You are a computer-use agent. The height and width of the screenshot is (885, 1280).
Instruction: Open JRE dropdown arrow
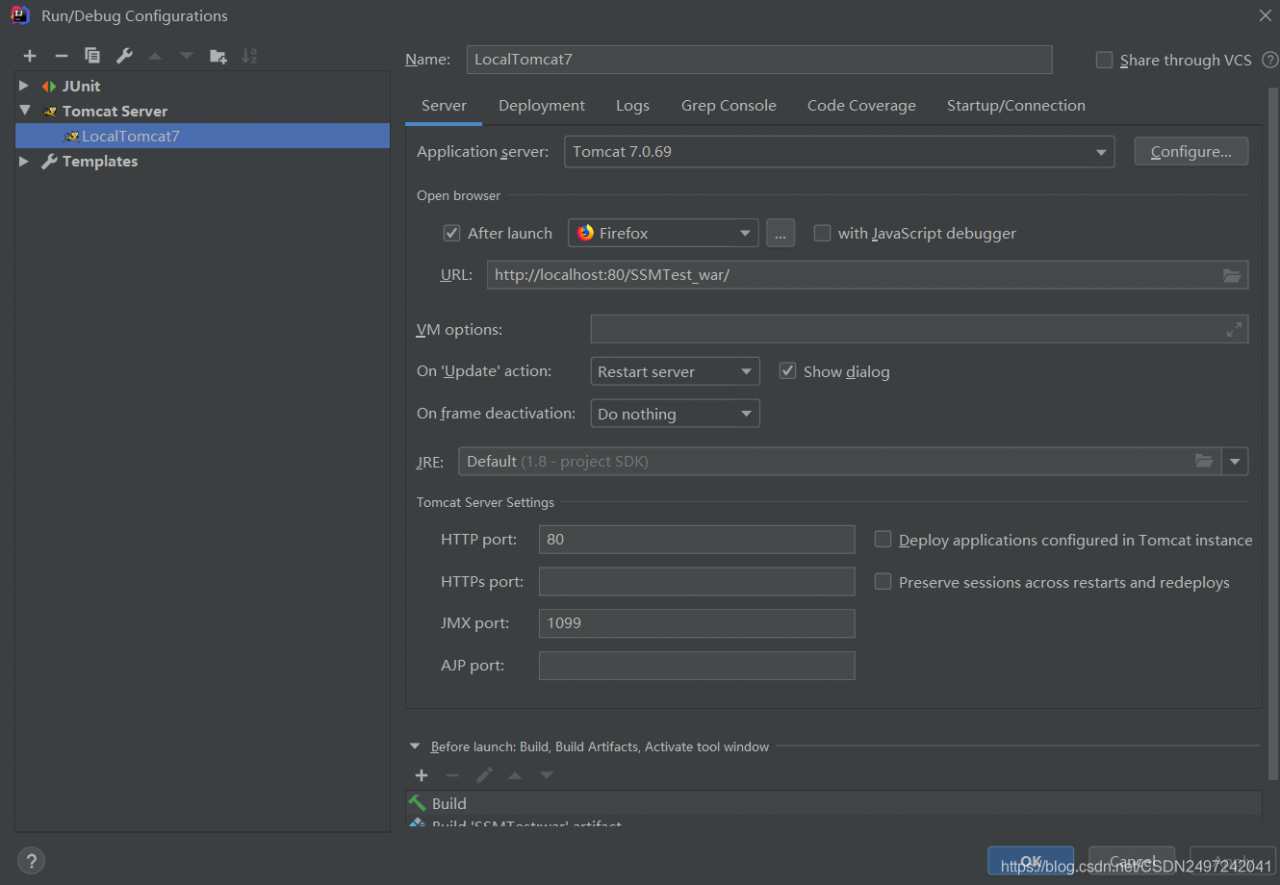pos(1236,461)
